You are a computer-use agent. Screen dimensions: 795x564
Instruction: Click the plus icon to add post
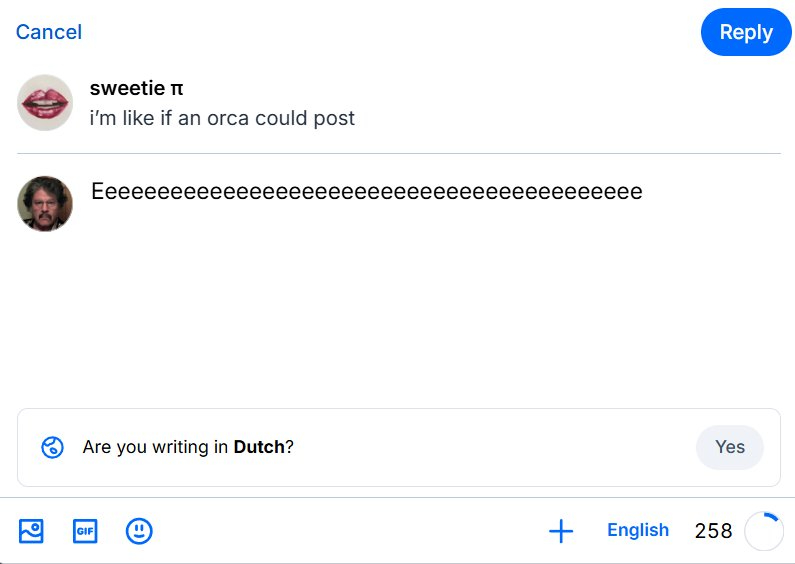coord(561,531)
